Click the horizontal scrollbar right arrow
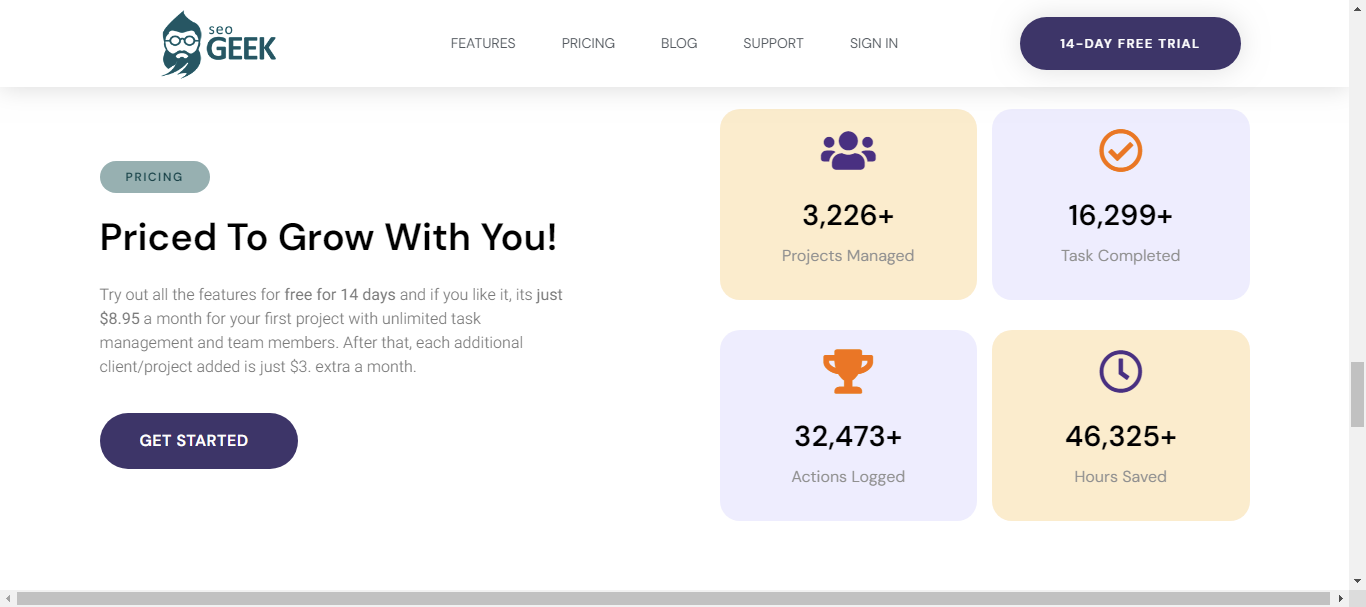 [1340, 598]
